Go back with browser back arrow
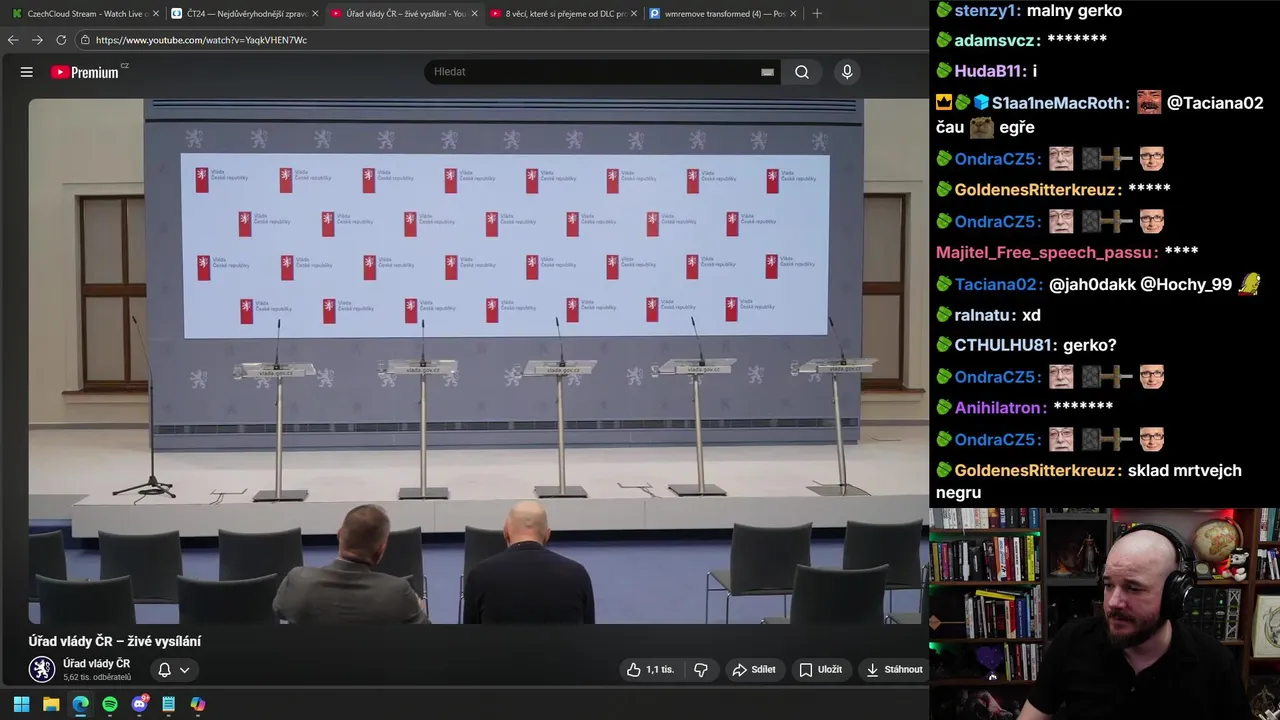 pos(13,40)
